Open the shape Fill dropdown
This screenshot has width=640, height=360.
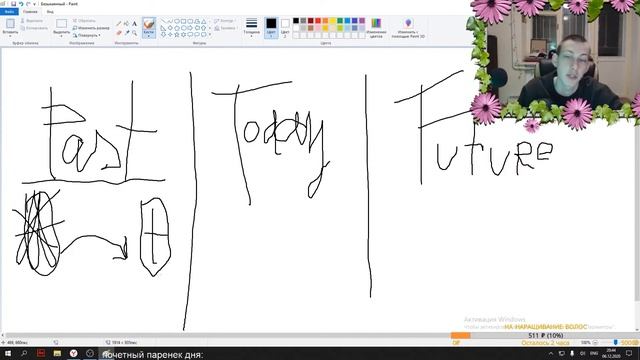click(x=225, y=28)
